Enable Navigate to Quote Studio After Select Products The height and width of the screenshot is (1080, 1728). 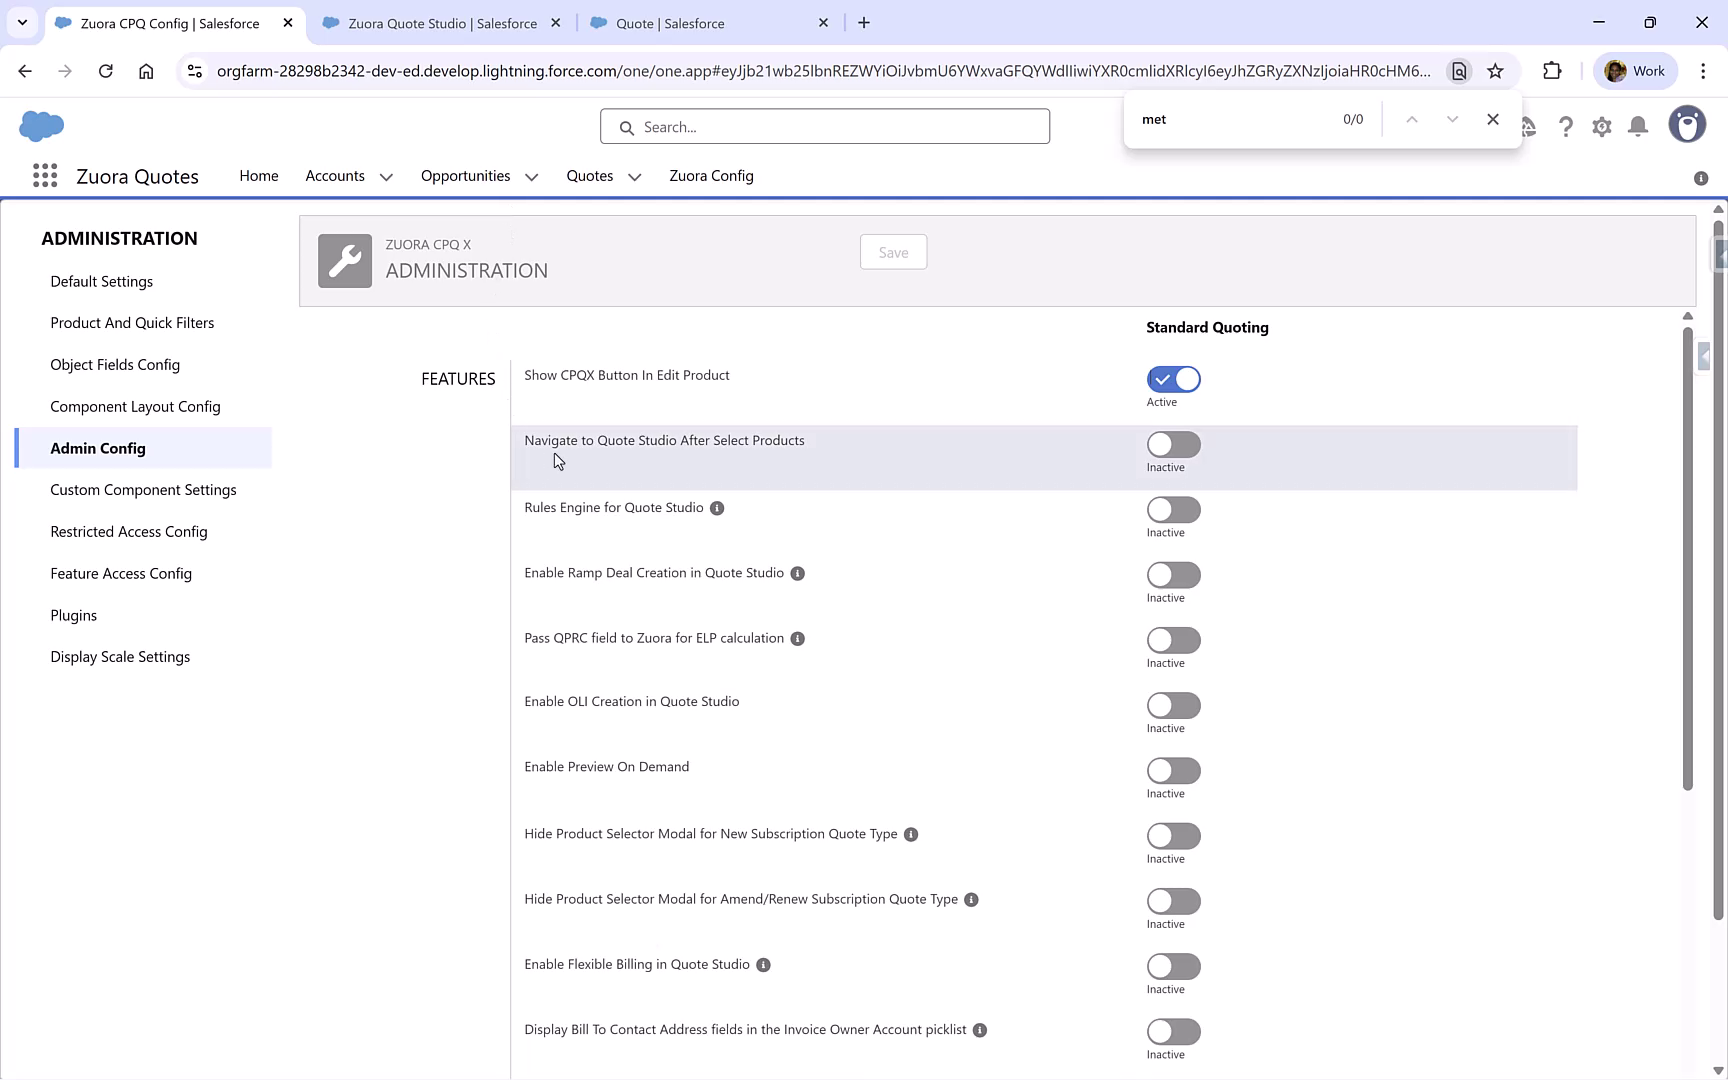[1173, 444]
